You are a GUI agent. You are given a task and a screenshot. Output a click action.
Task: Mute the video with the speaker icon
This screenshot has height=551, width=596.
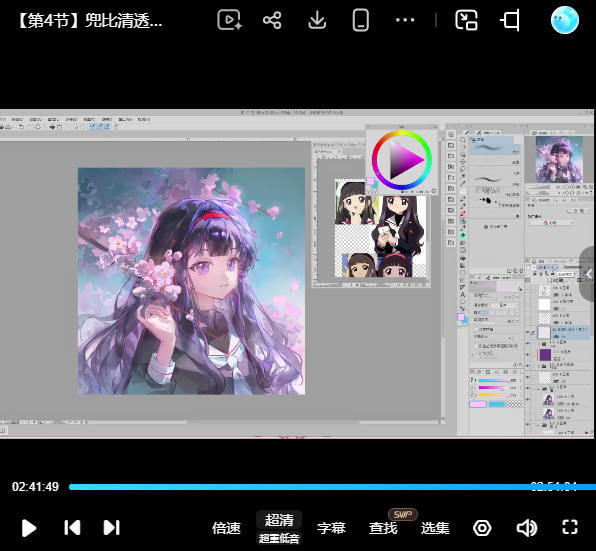[x=527, y=528]
